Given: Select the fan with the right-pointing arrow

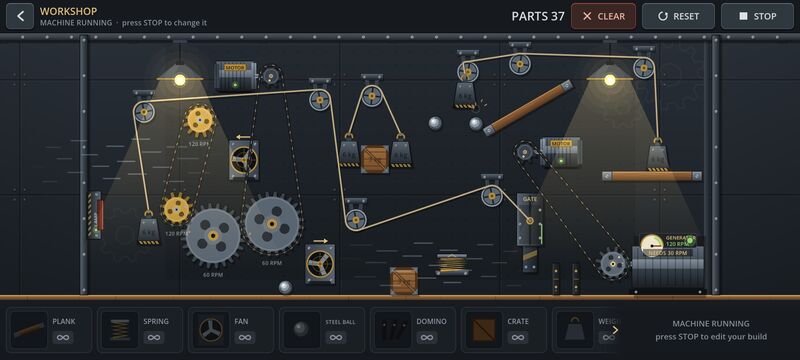Looking at the screenshot, I should click(x=320, y=264).
